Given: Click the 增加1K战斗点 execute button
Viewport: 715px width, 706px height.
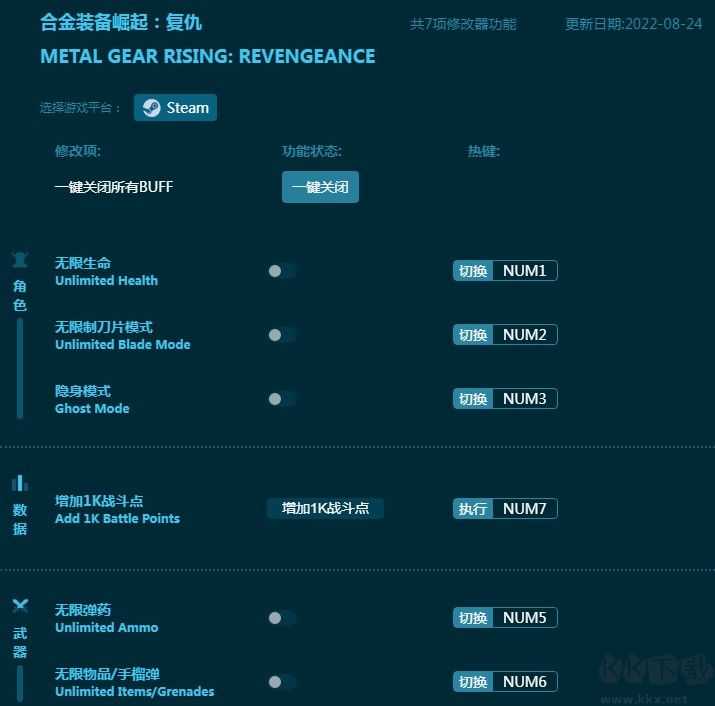Looking at the screenshot, I should point(325,508).
